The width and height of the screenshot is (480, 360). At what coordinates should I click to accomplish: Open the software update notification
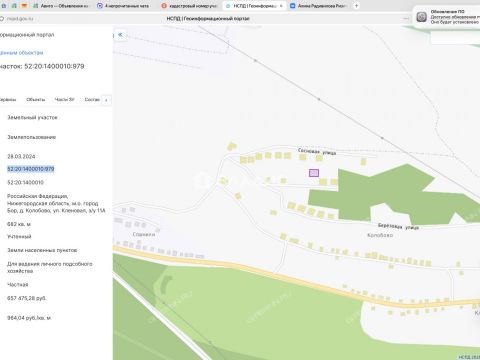[x=447, y=17]
